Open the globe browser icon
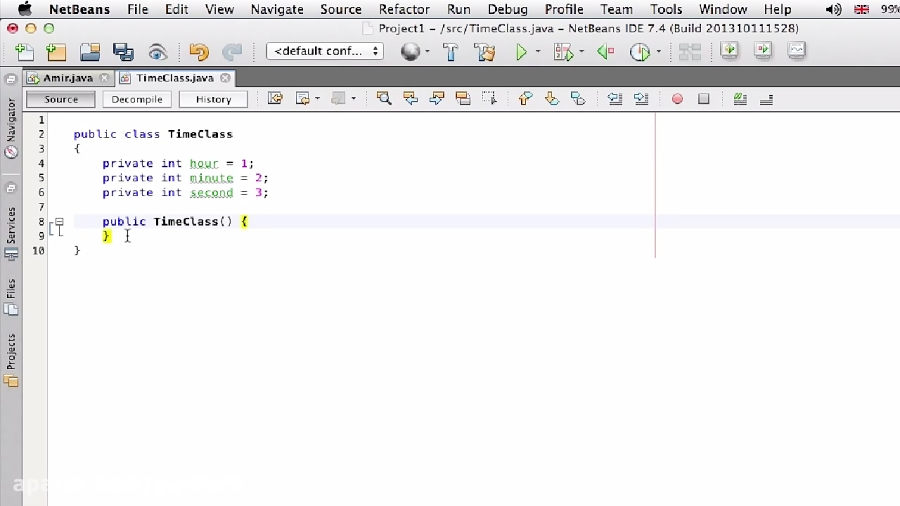 tap(410, 52)
